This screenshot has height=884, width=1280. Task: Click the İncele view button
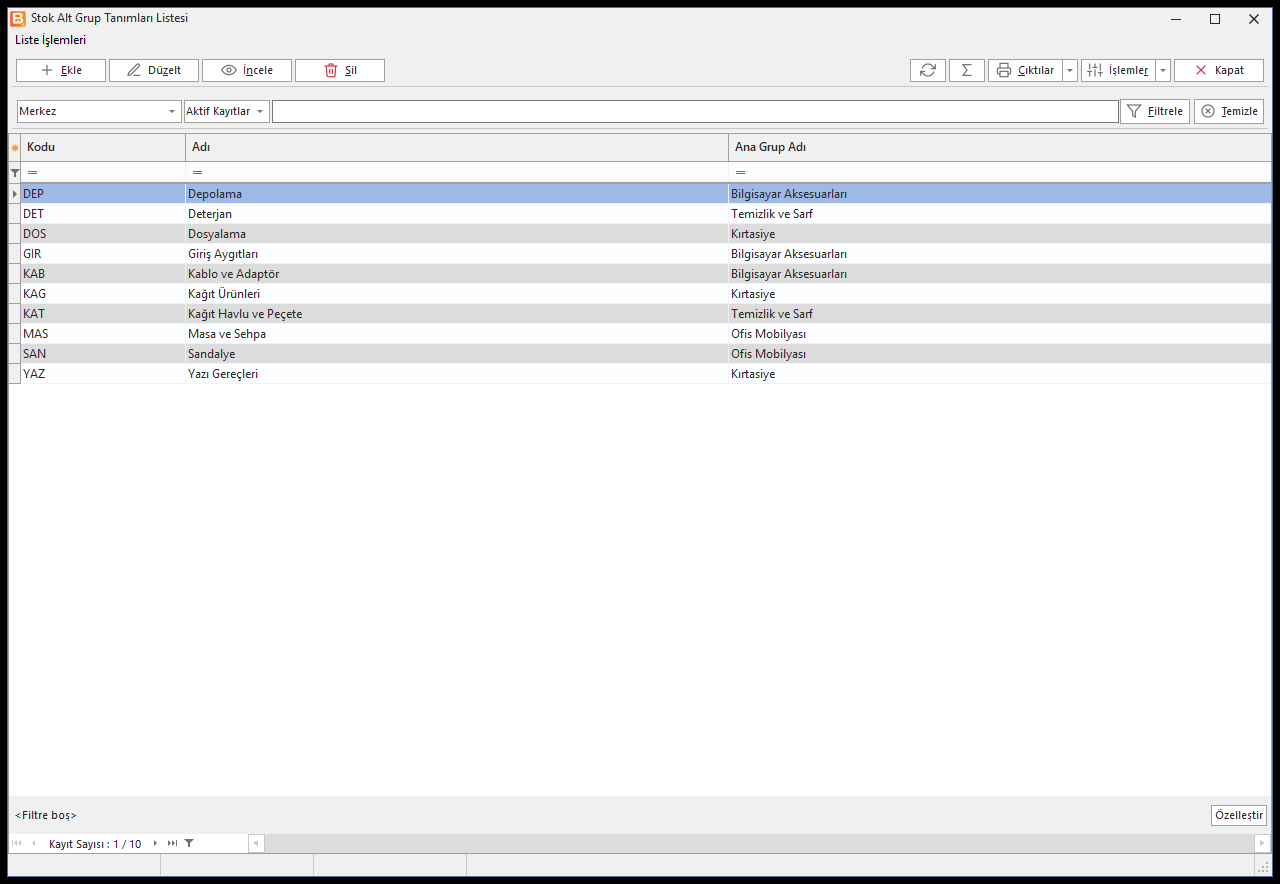point(247,70)
